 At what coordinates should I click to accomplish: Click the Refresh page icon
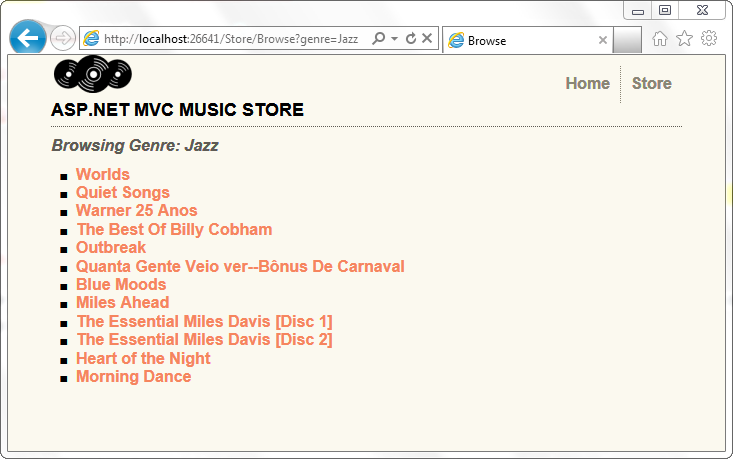410,39
